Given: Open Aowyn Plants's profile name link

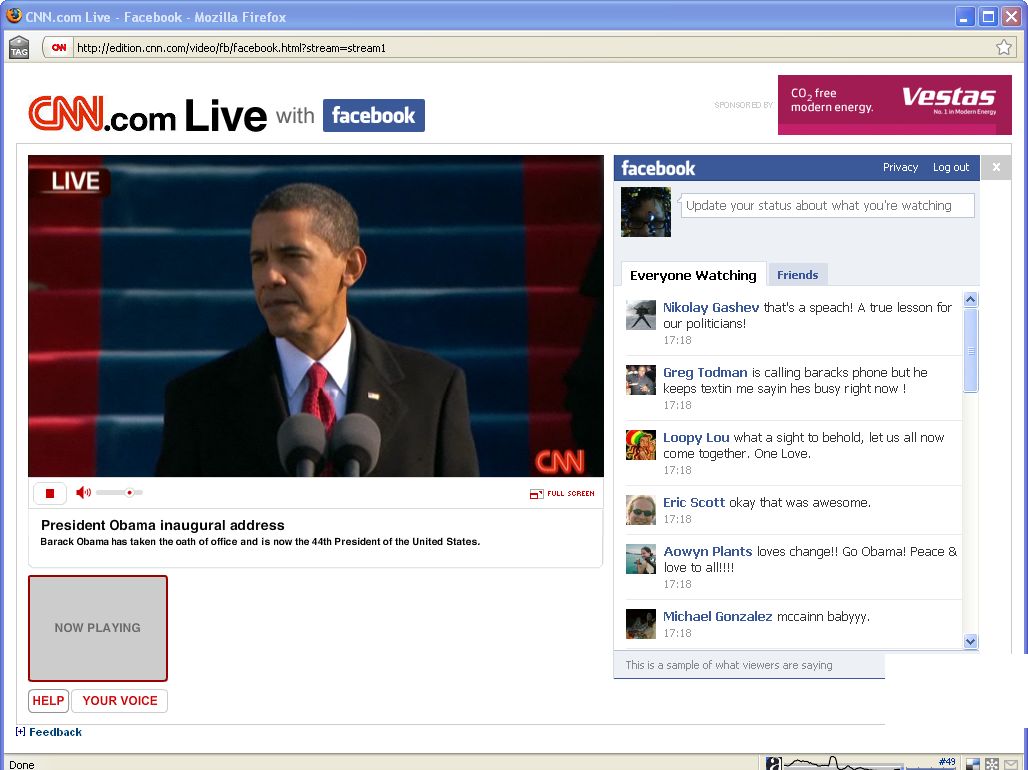Looking at the screenshot, I should (707, 552).
